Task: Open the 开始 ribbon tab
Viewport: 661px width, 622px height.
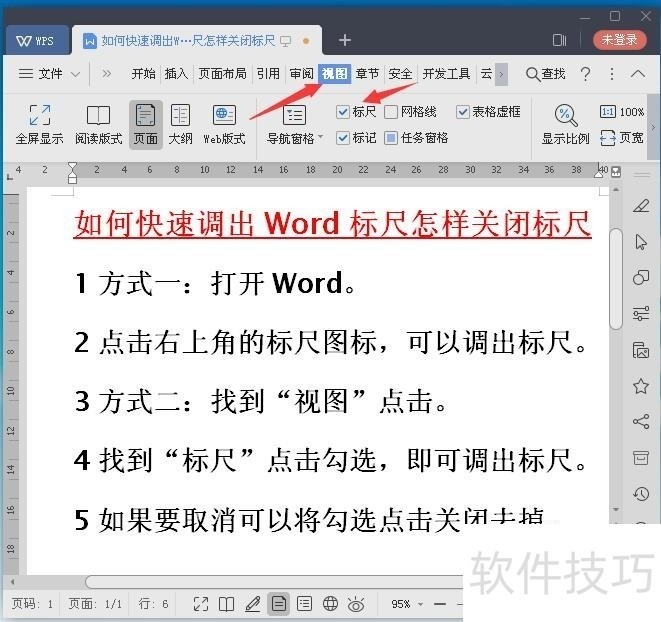Action: point(143,74)
